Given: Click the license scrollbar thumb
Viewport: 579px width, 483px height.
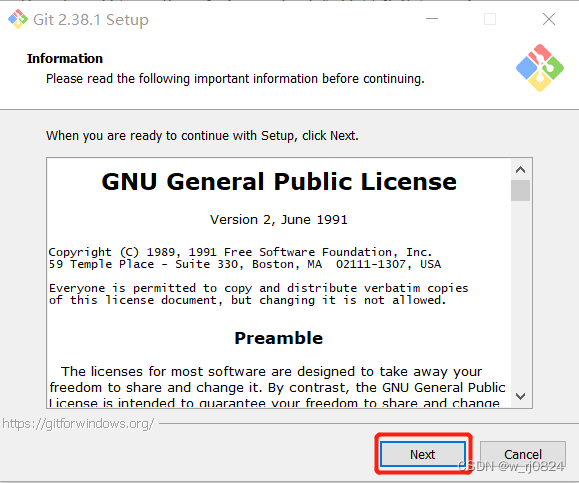Looking at the screenshot, I should 520,190.
